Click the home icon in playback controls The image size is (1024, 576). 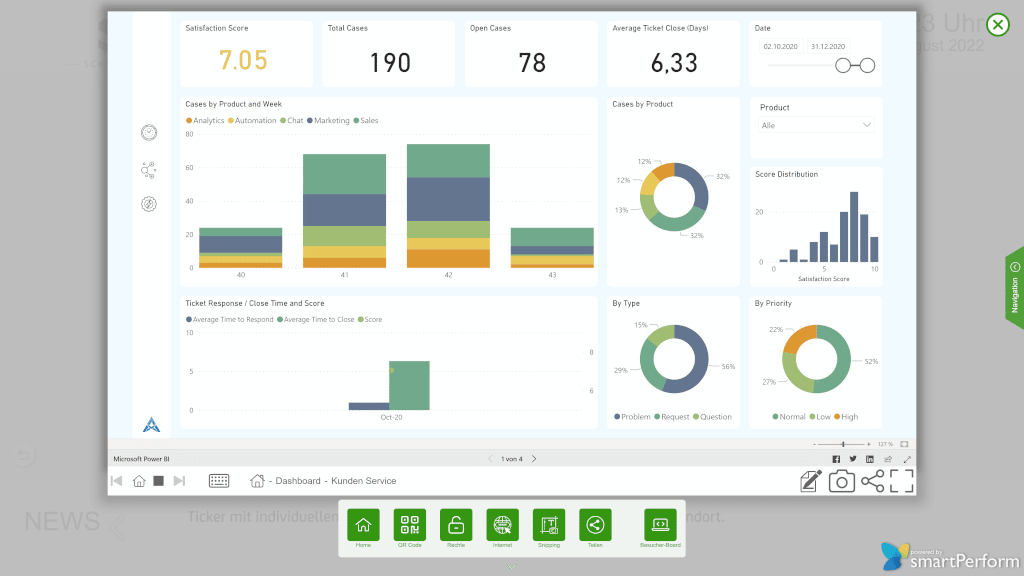pos(139,481)
